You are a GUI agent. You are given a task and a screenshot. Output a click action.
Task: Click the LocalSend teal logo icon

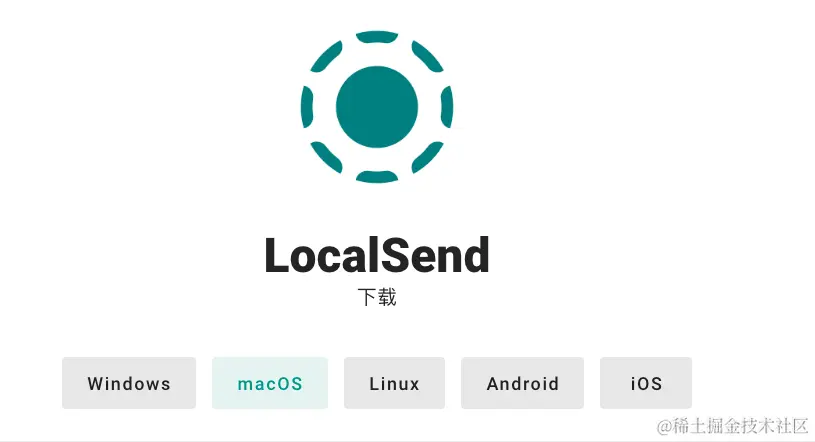377,107
